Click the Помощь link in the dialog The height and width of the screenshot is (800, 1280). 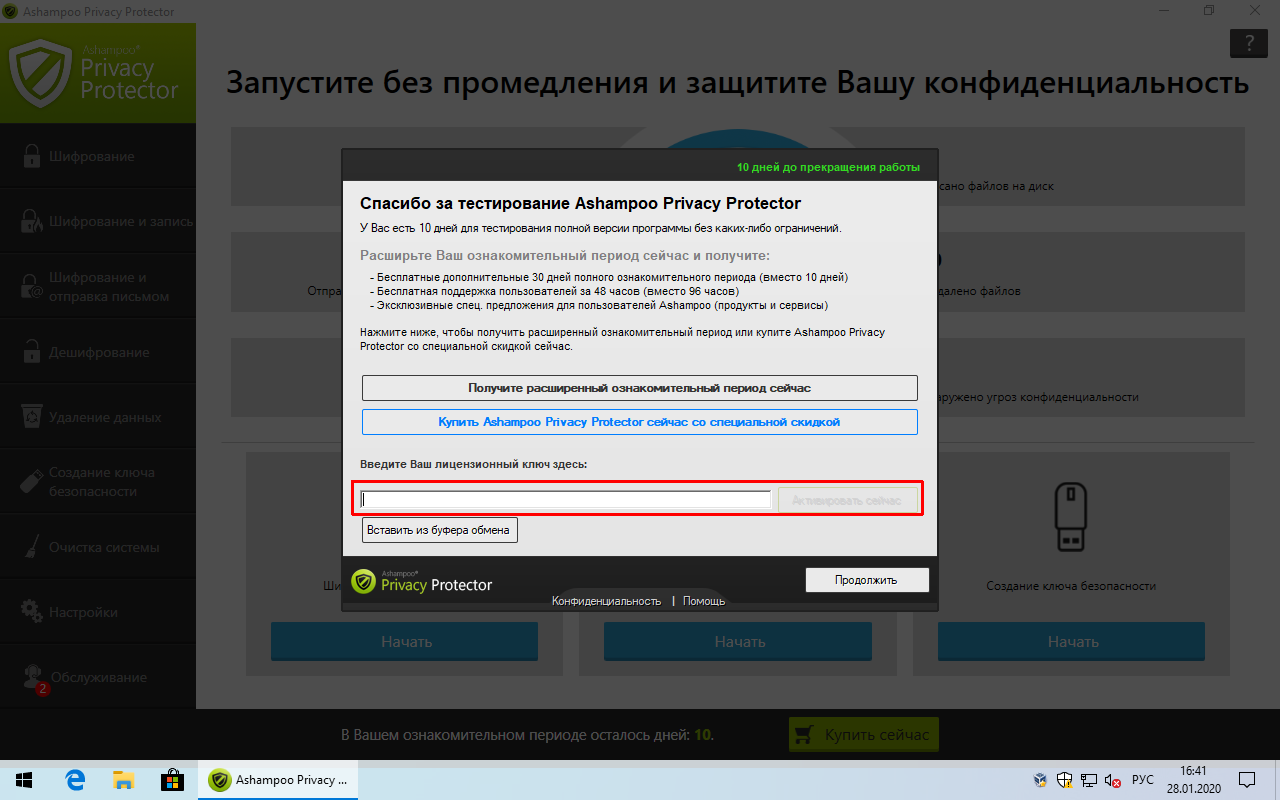703,601
